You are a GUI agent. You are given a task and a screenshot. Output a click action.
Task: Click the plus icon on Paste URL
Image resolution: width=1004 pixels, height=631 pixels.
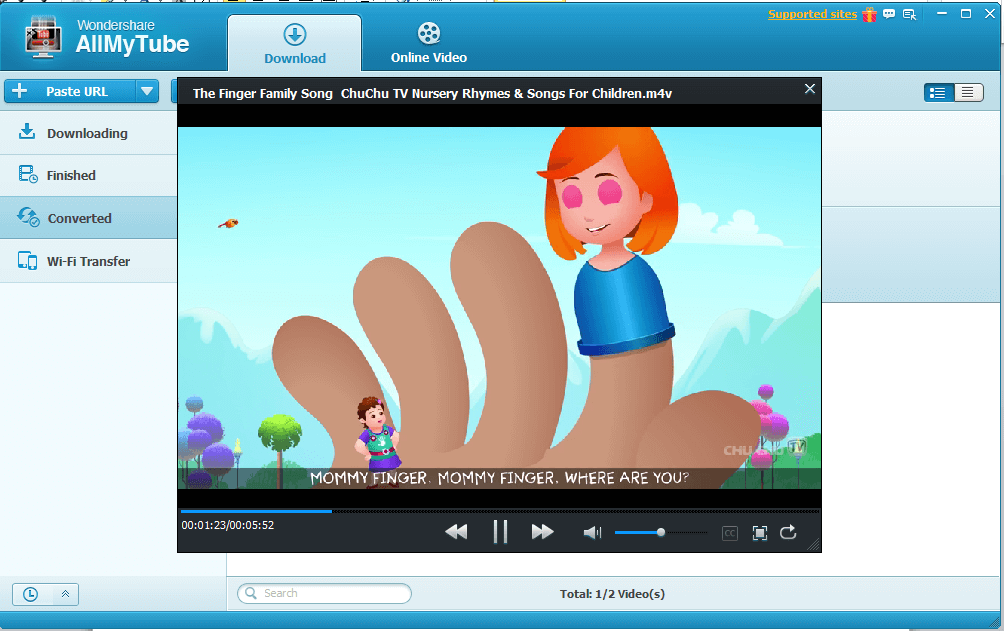pyautogui.click(x=20, y=91)
